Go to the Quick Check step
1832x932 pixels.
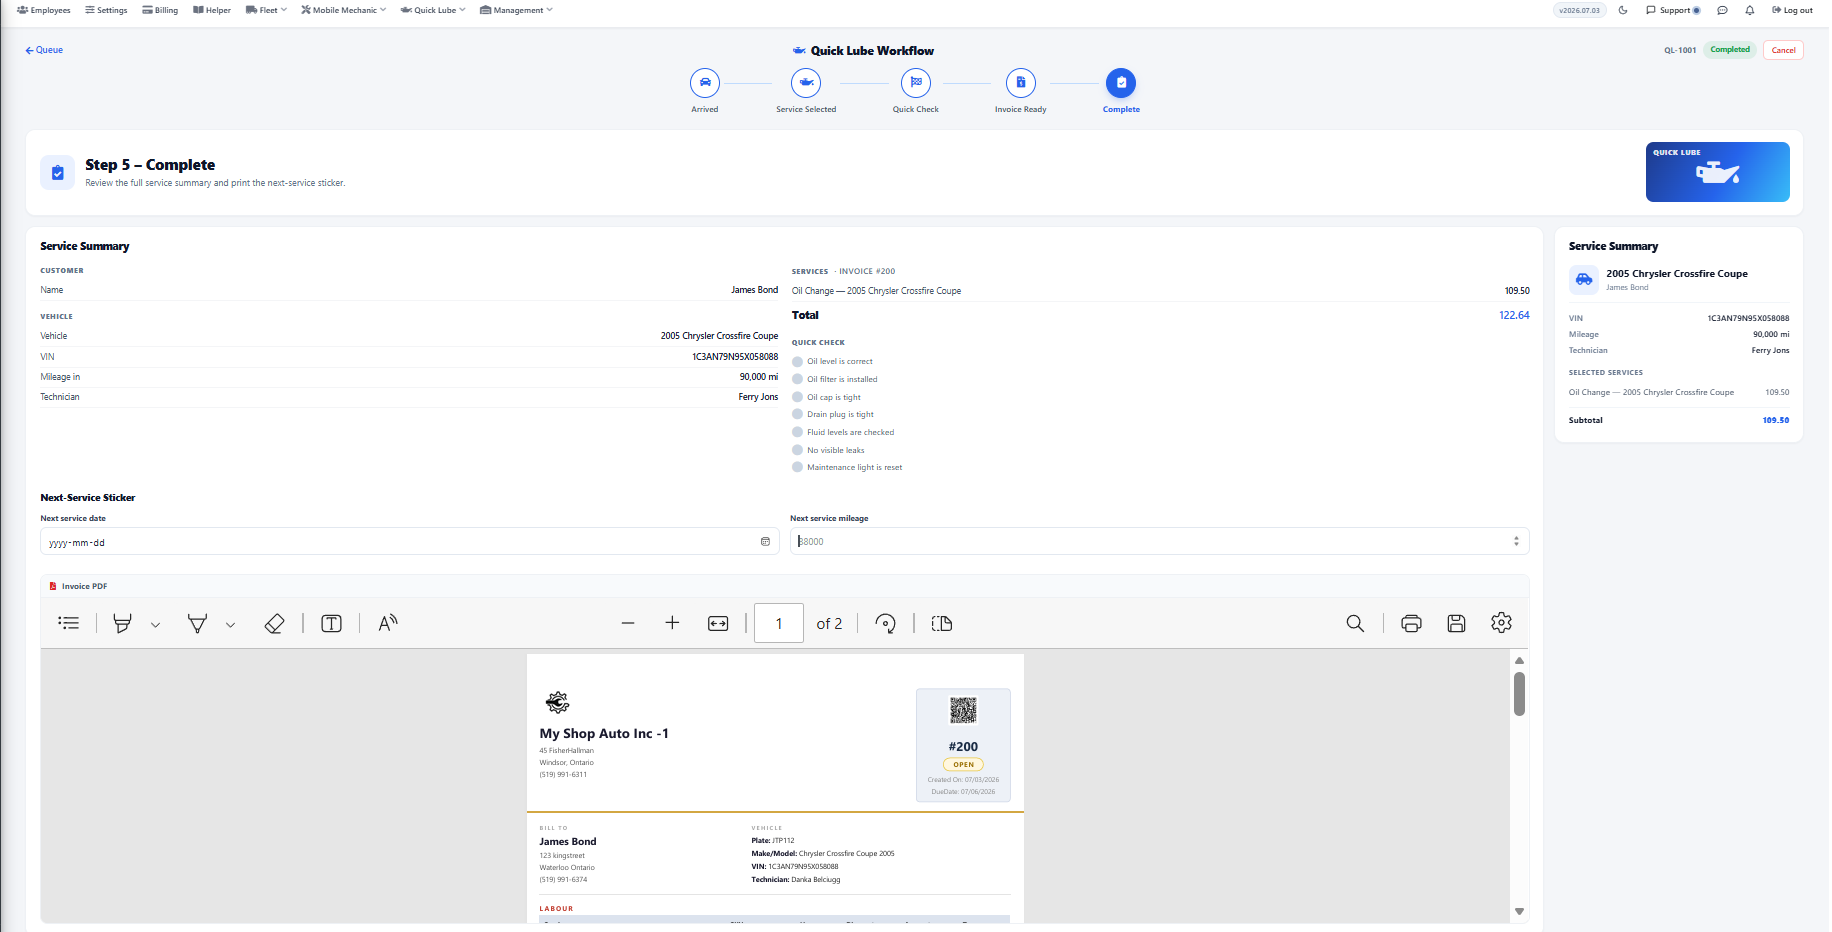click(x=916, y=83)
